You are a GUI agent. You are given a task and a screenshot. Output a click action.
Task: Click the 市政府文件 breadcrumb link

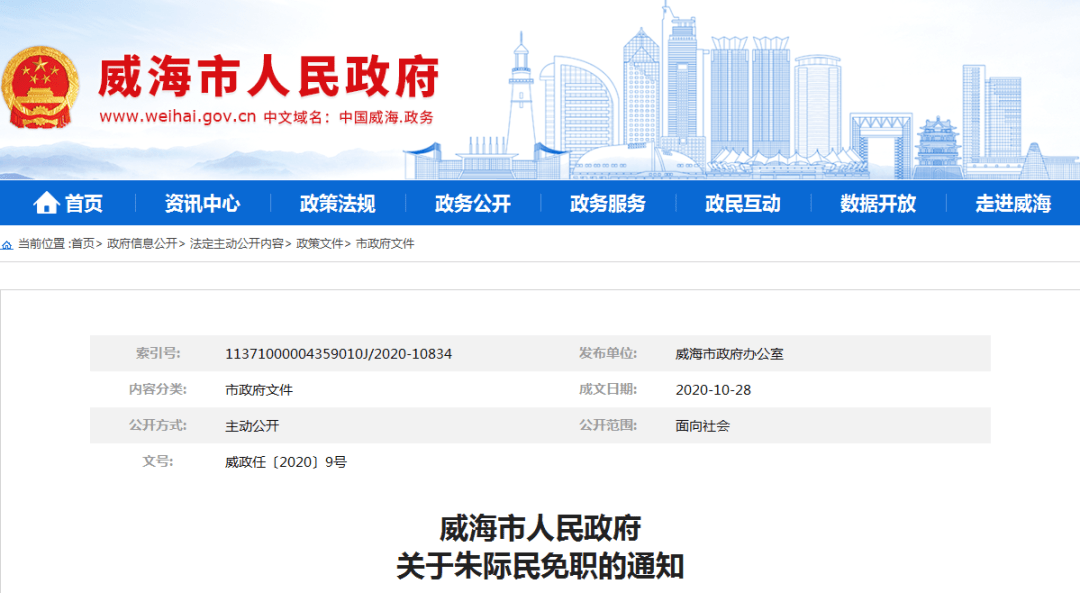(385, 244)
